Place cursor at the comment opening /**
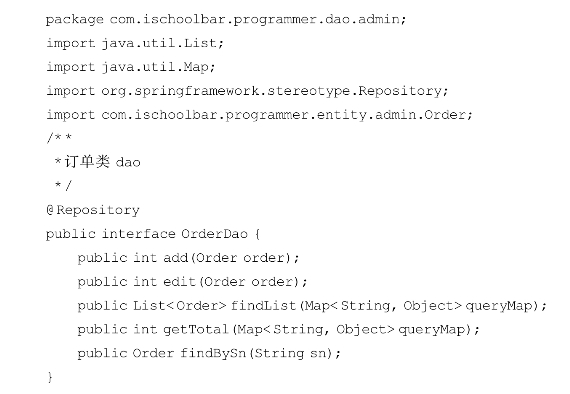The width and height of the screenshot is (570, 394). click(59, 138)
